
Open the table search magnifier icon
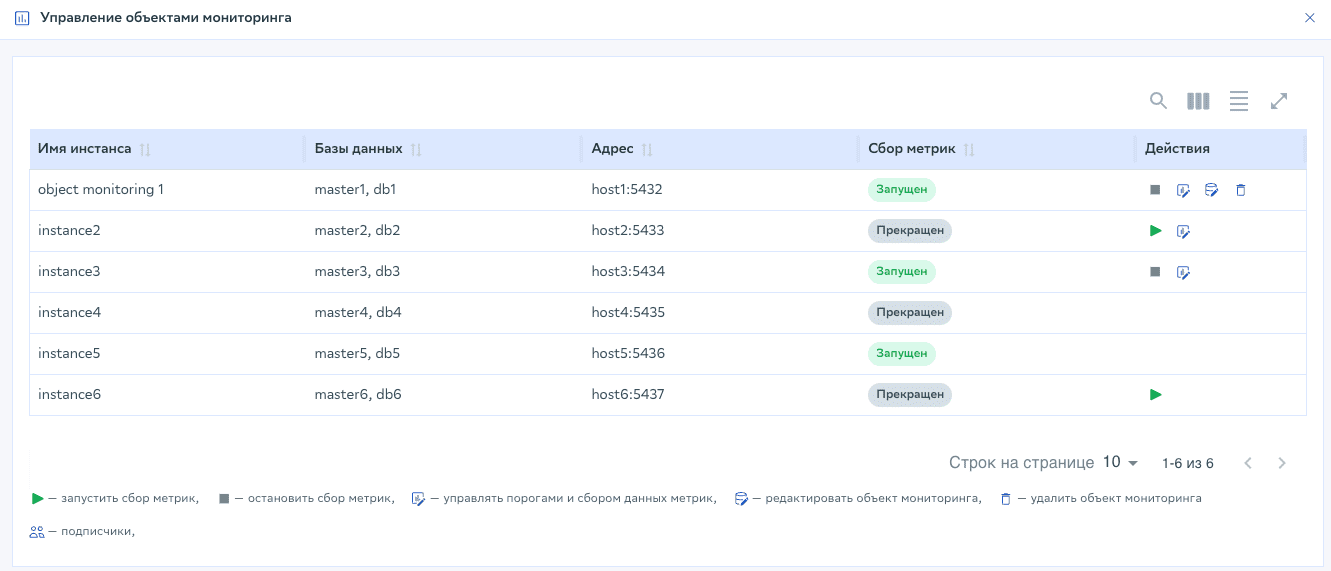1158,100
